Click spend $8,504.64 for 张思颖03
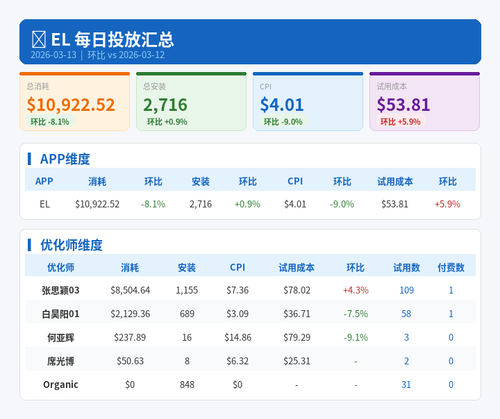Screen dimensions: 500x419 coord(130,290)
